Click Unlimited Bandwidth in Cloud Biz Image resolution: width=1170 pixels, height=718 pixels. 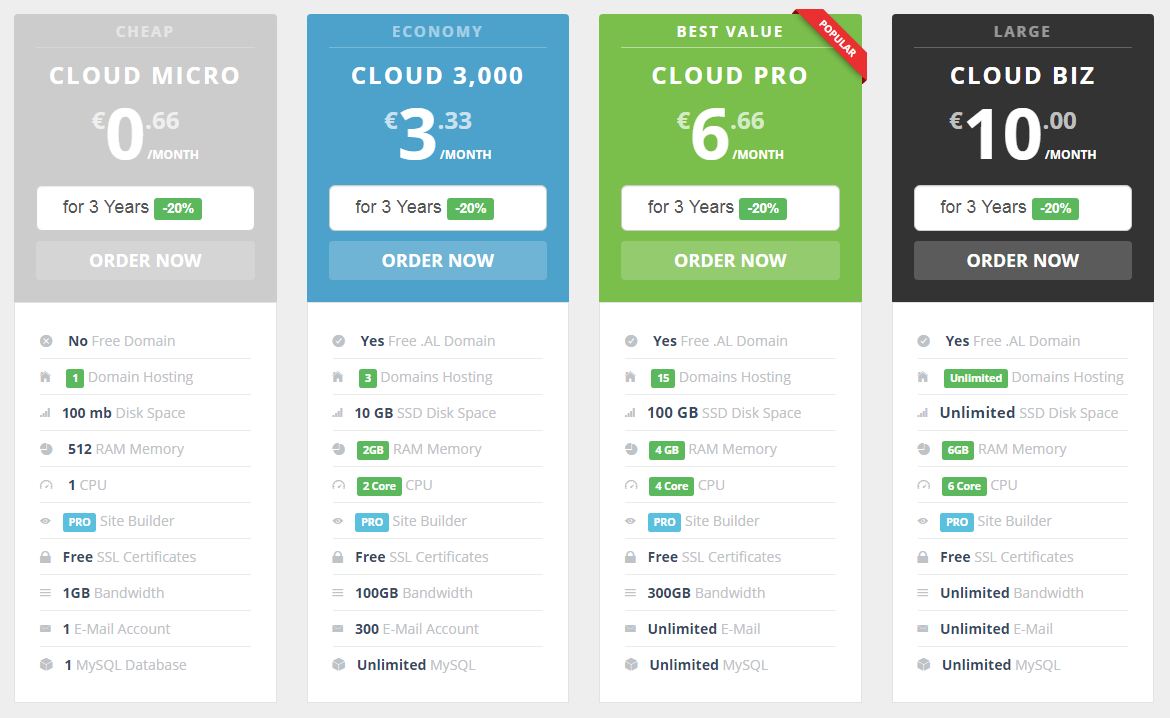coord(1012,593)
